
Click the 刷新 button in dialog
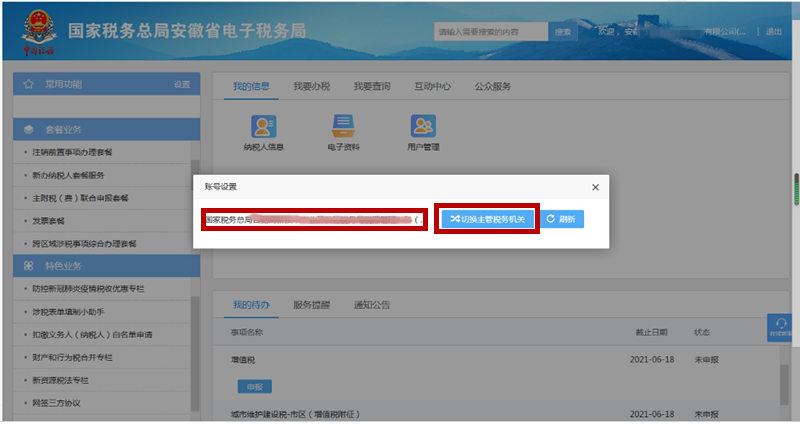point(561,219)
